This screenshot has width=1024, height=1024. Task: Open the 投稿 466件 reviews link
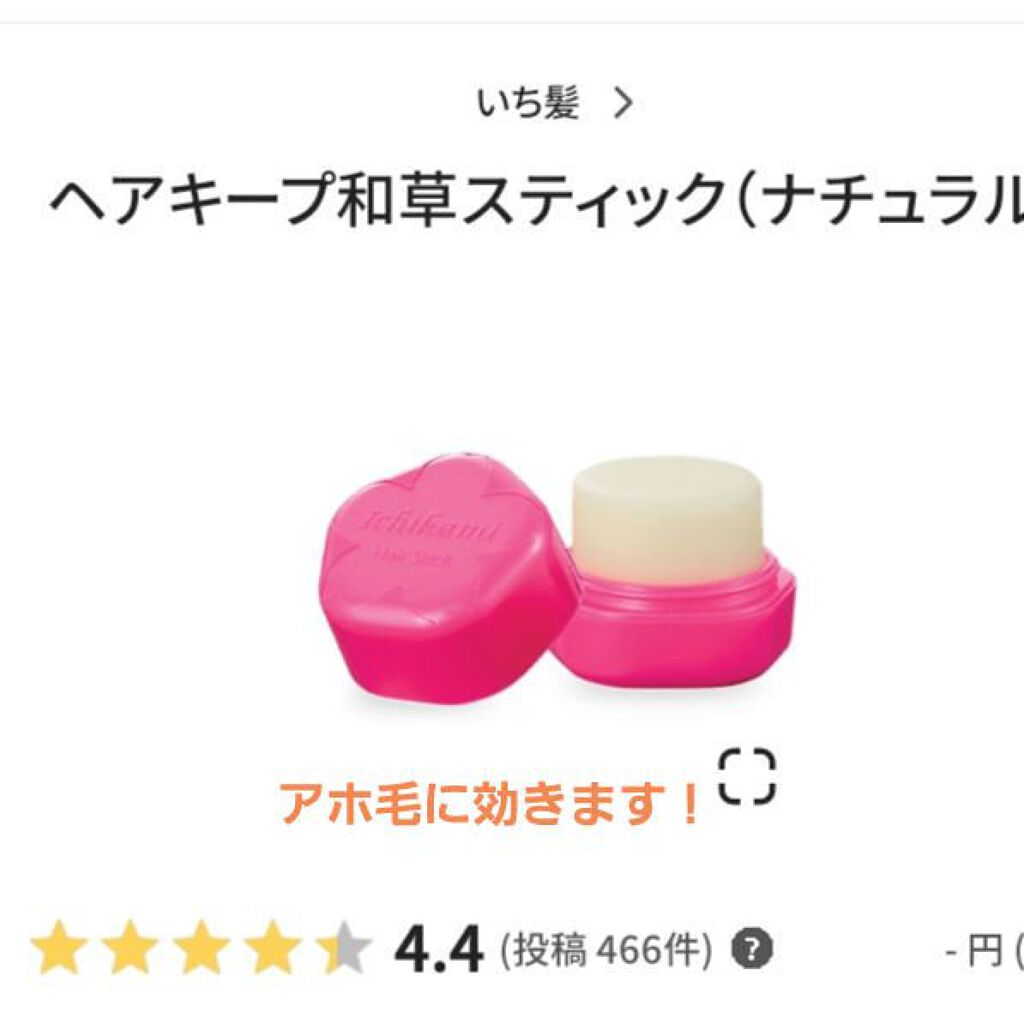click(x=606, y=950)
